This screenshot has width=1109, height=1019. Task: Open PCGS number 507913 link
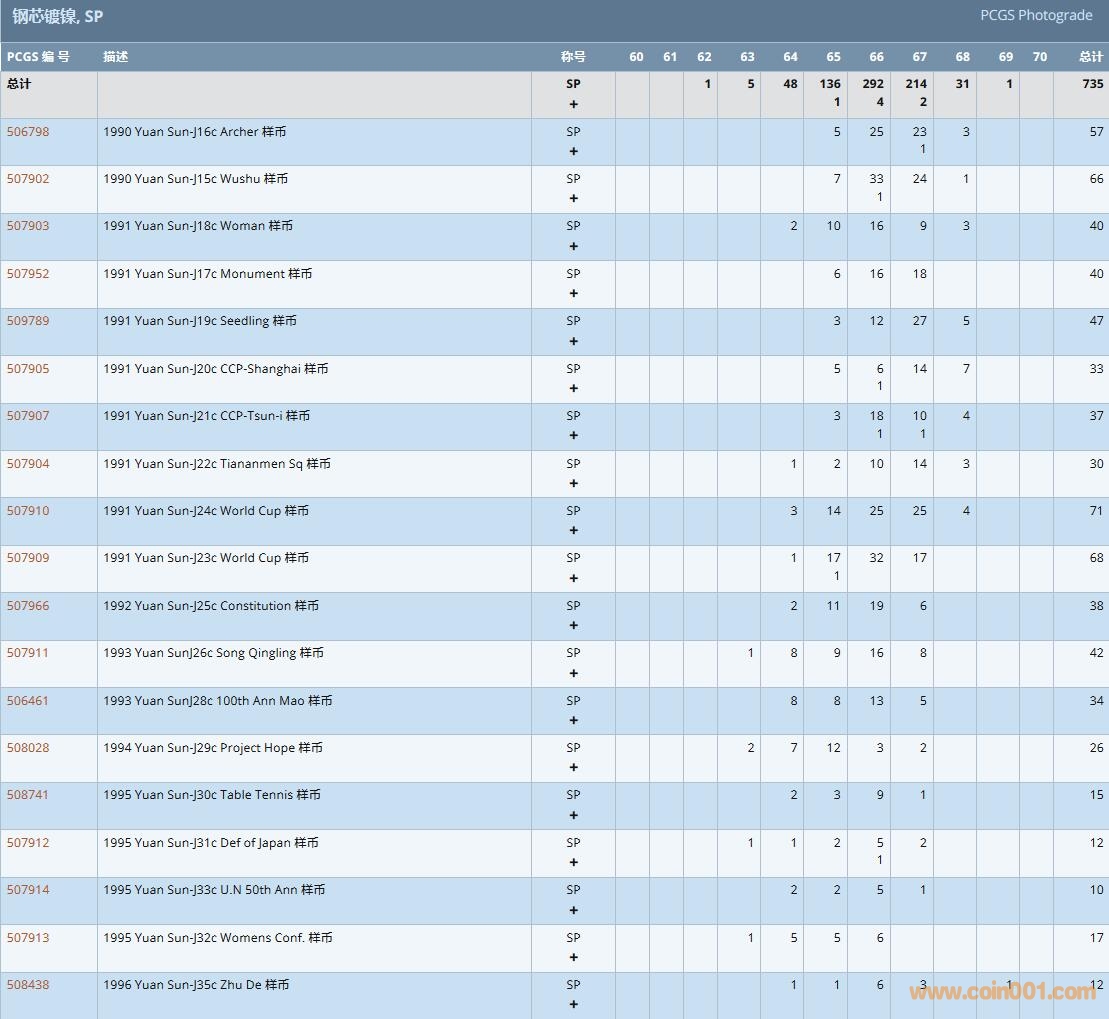point(28,938)
